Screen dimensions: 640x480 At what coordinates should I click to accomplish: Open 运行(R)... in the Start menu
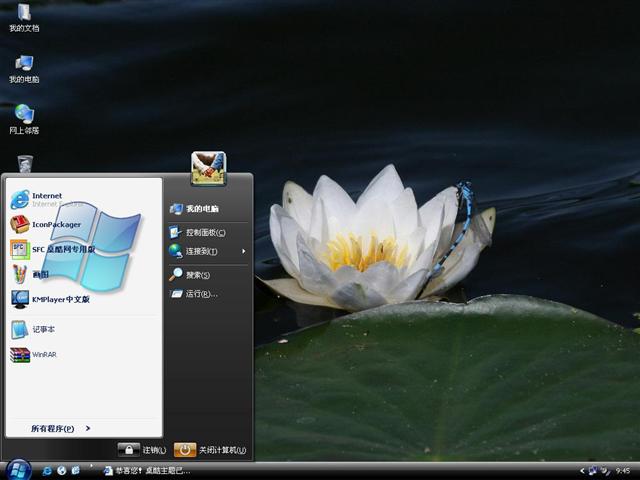pos(194,293)
